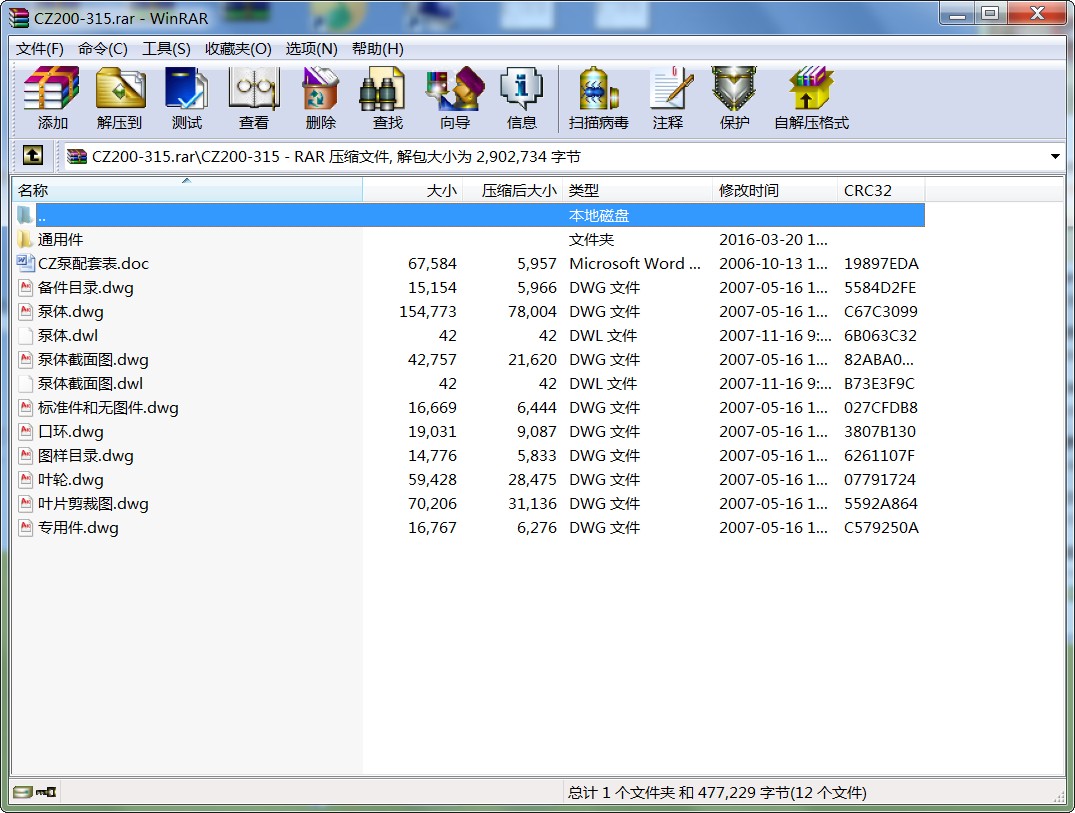Go up one folder level button
The height and width of the screenshot is (813, 1075).
pos(33,156)
